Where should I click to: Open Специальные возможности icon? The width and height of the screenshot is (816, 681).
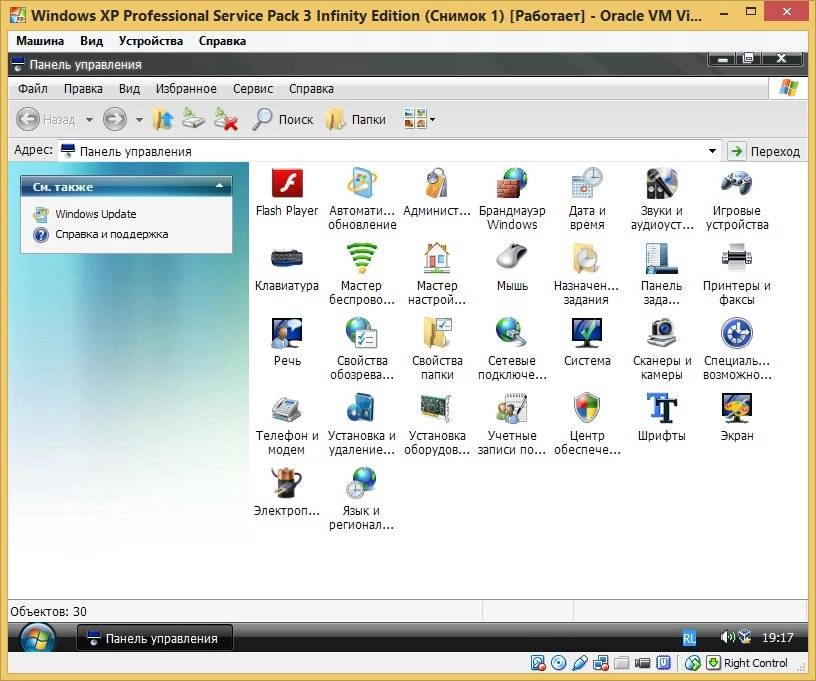click(x=736, y=333)
